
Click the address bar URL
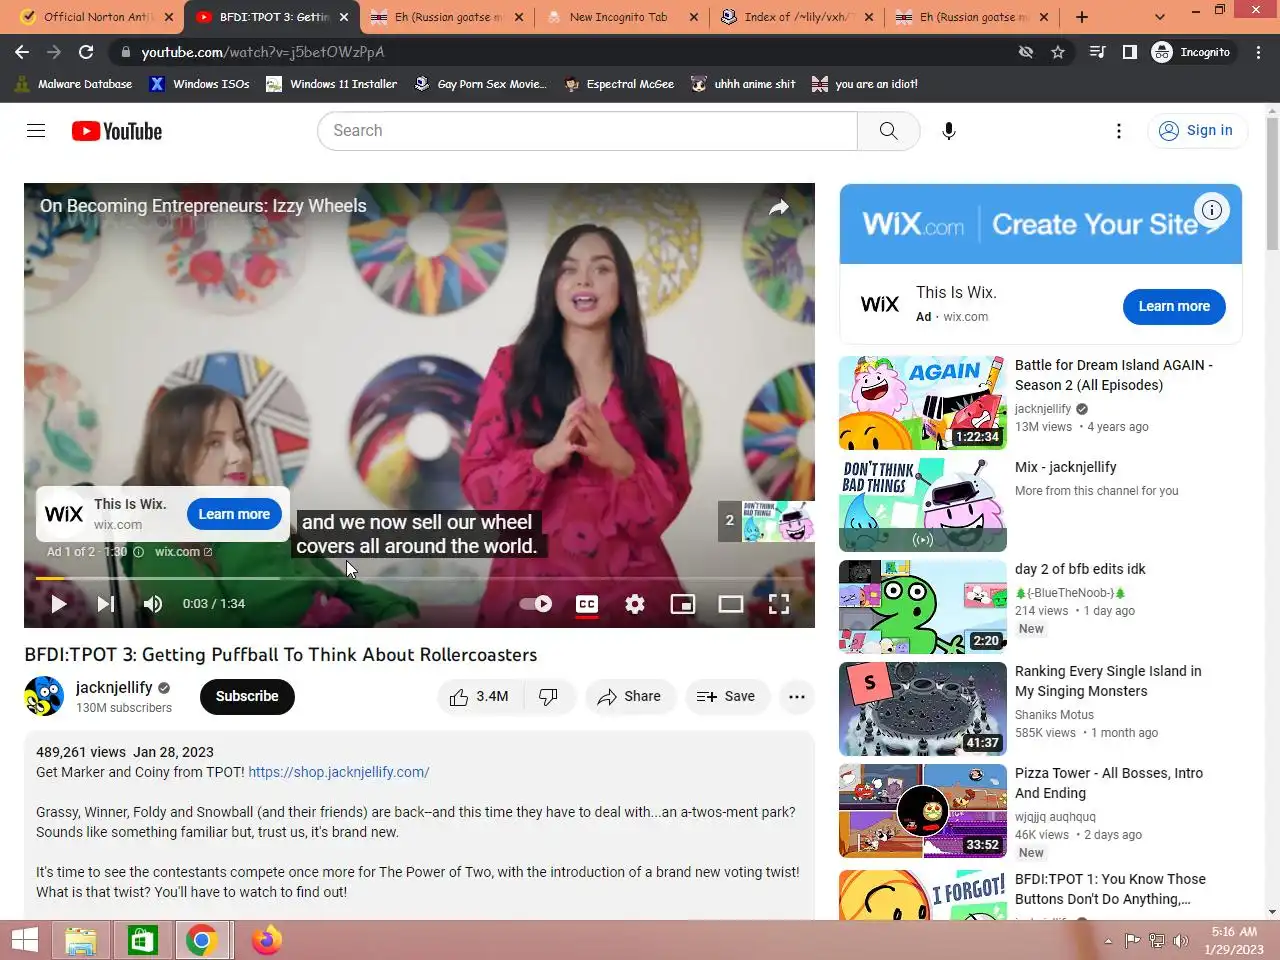tap(263, 52)
